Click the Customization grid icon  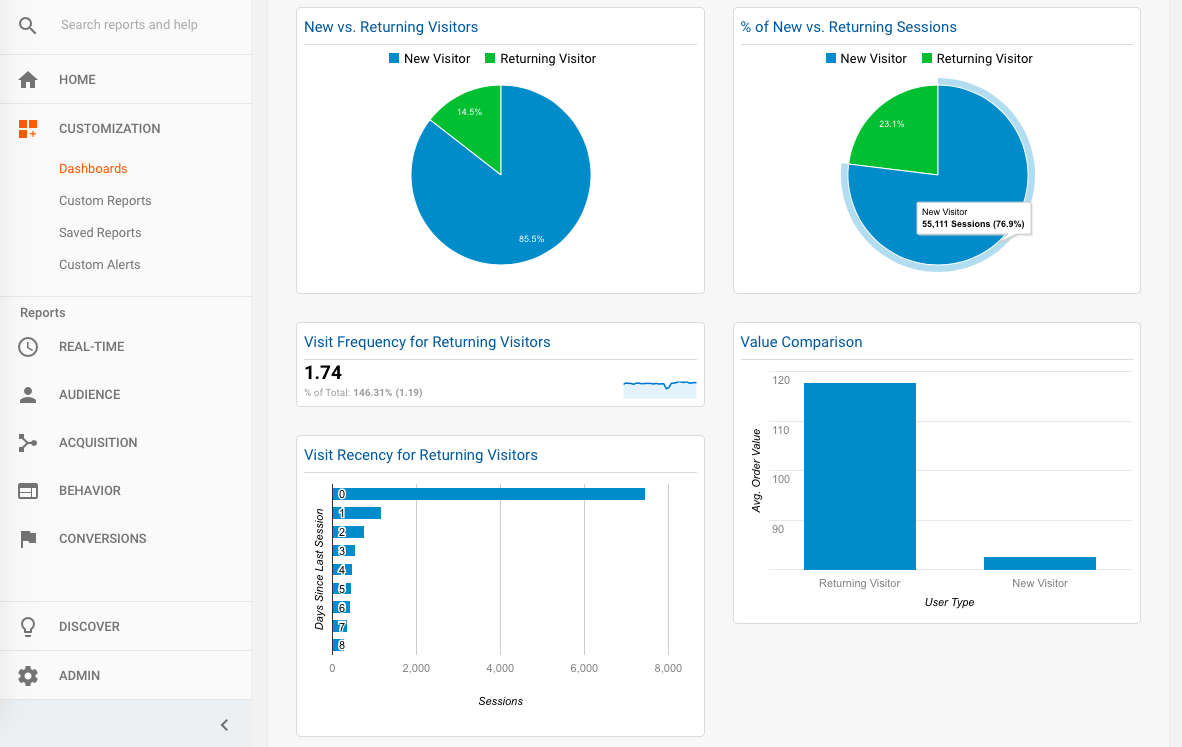tap(28, 129)
